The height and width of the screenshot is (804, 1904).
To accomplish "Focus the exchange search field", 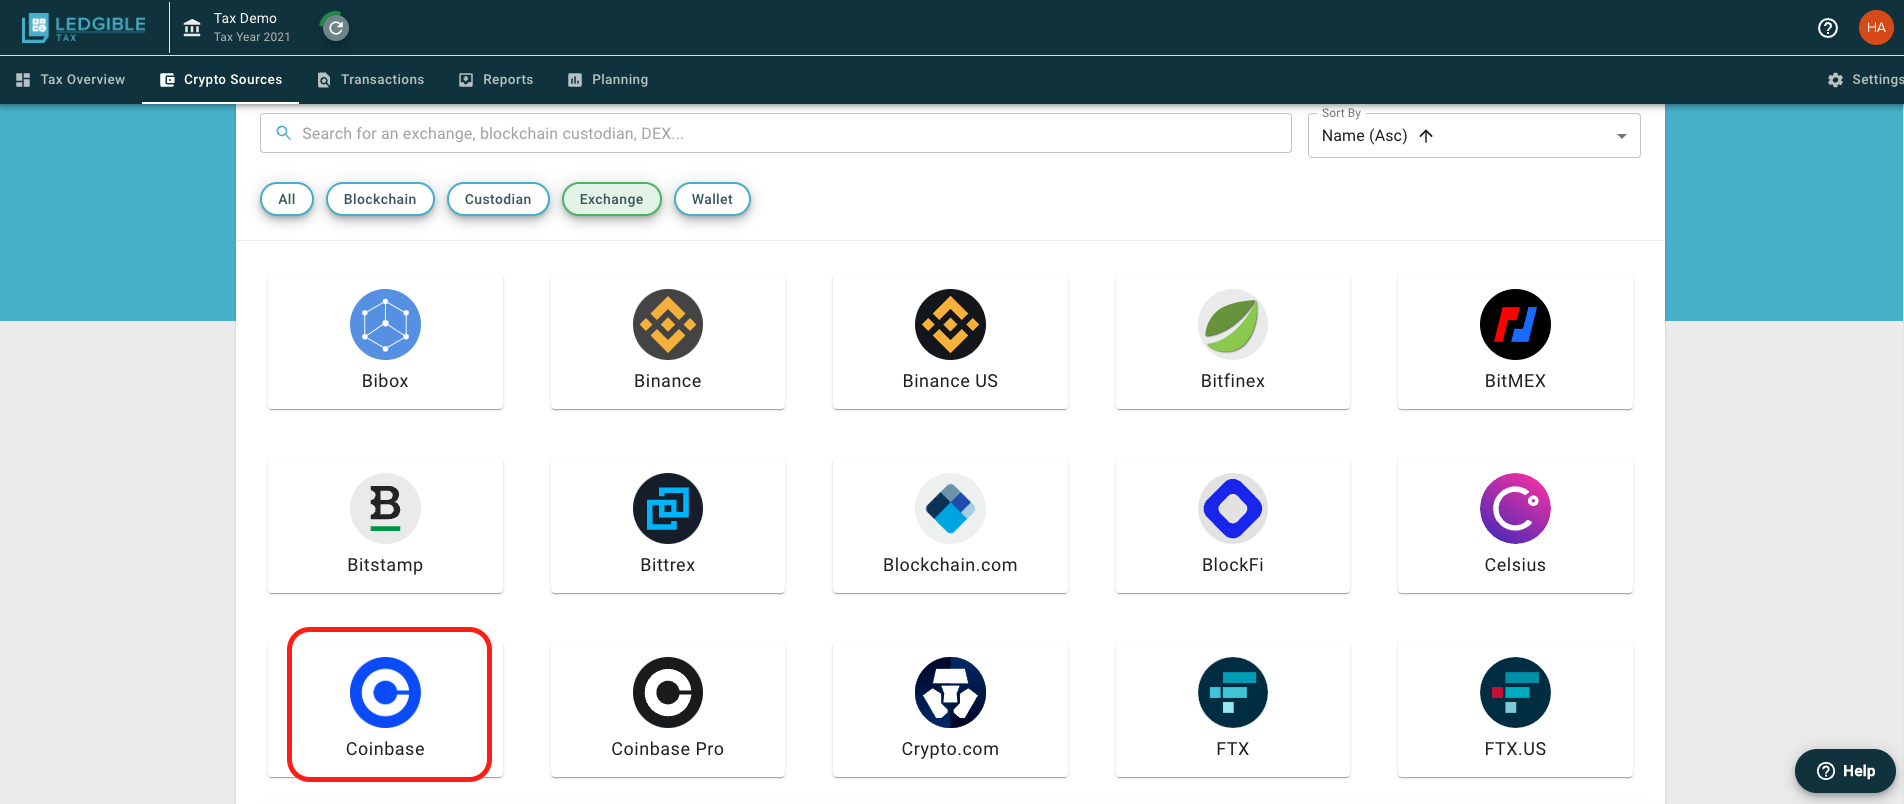I will pos(776,133).
